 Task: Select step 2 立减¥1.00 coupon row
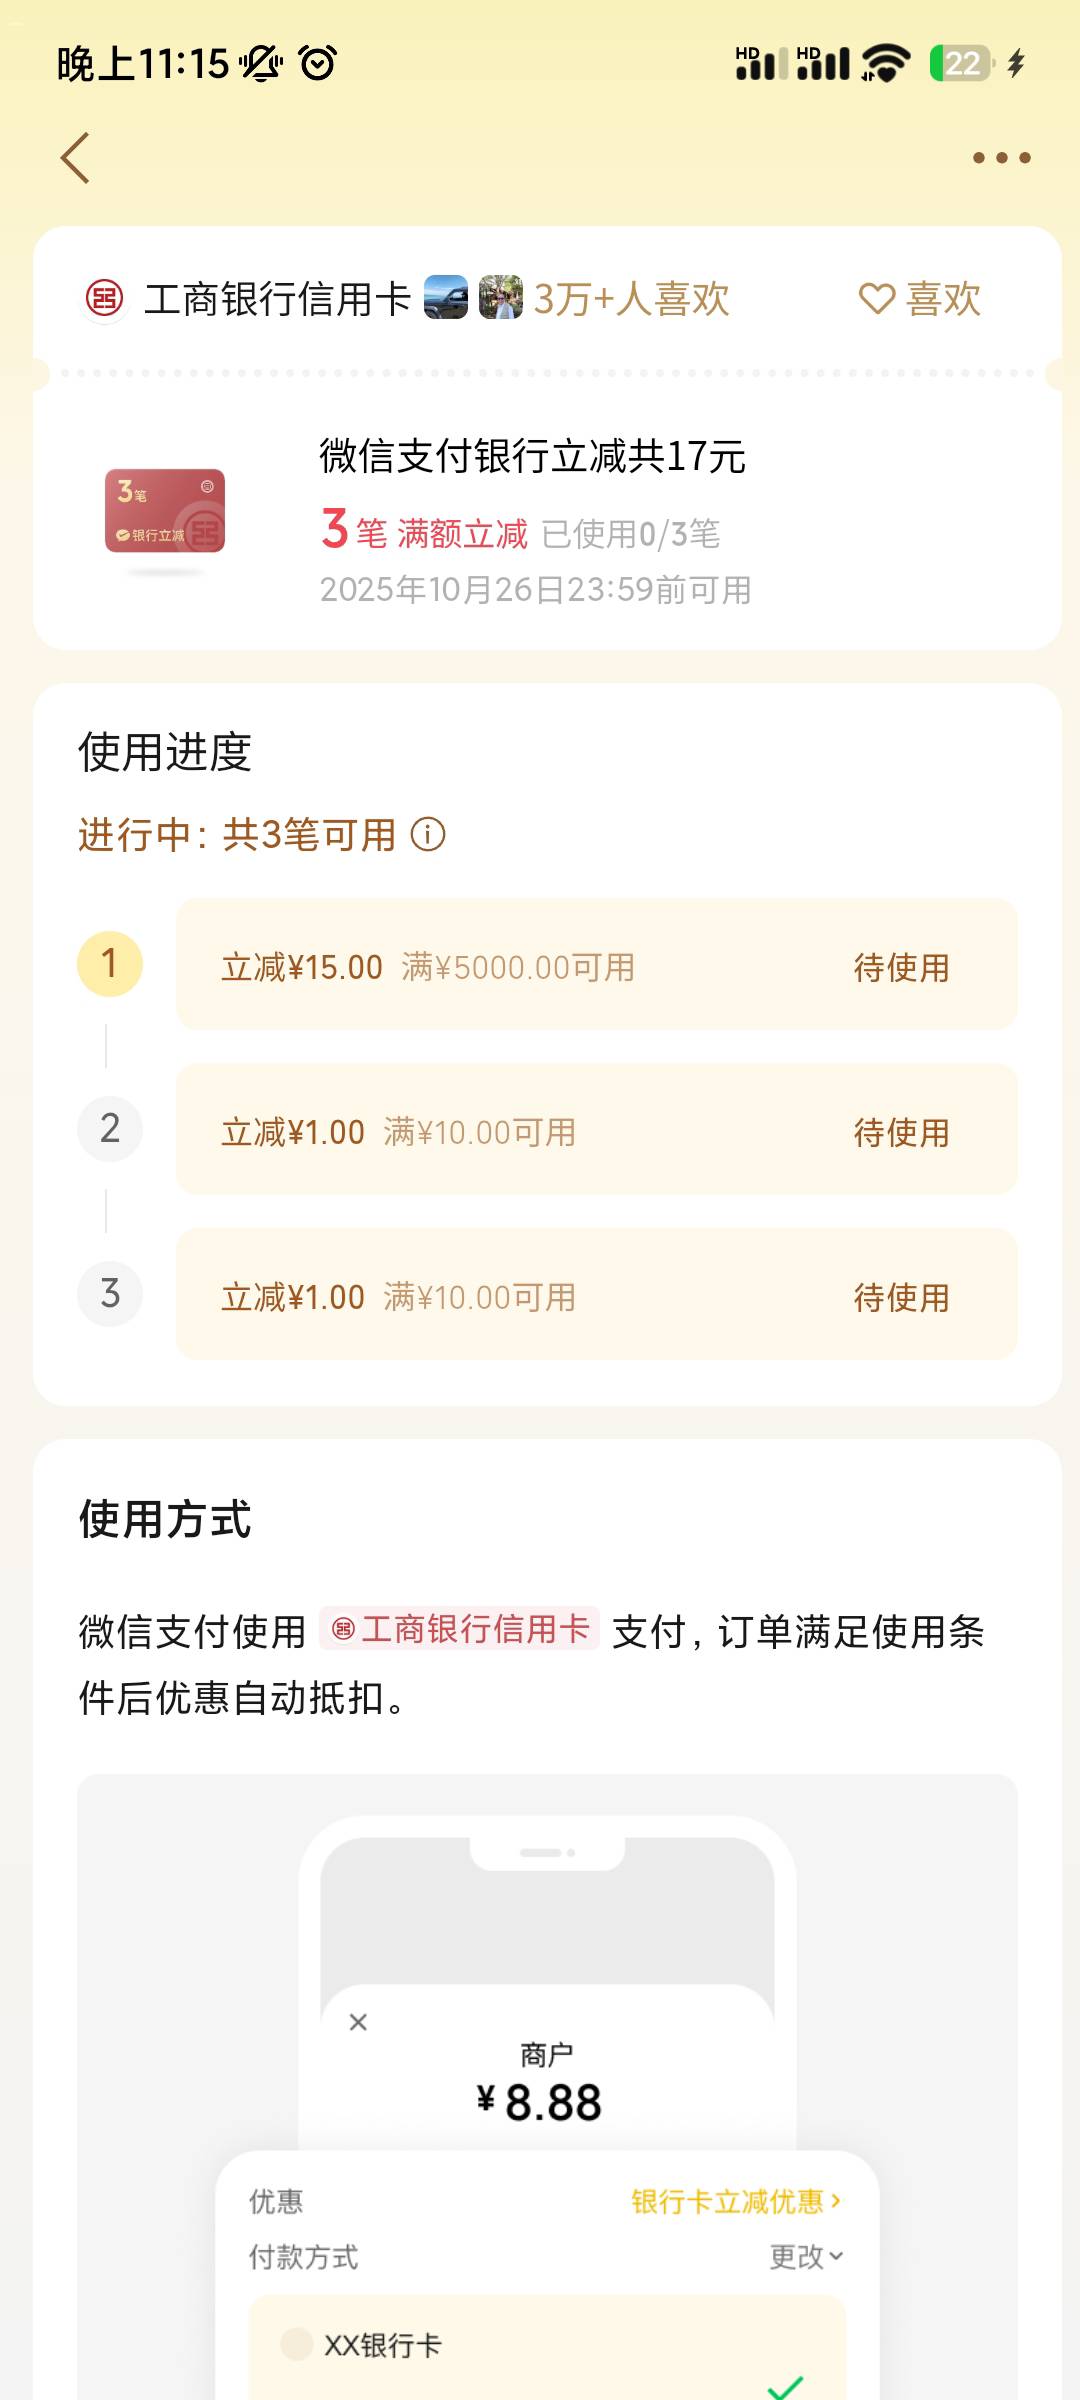click(596, 1130)
